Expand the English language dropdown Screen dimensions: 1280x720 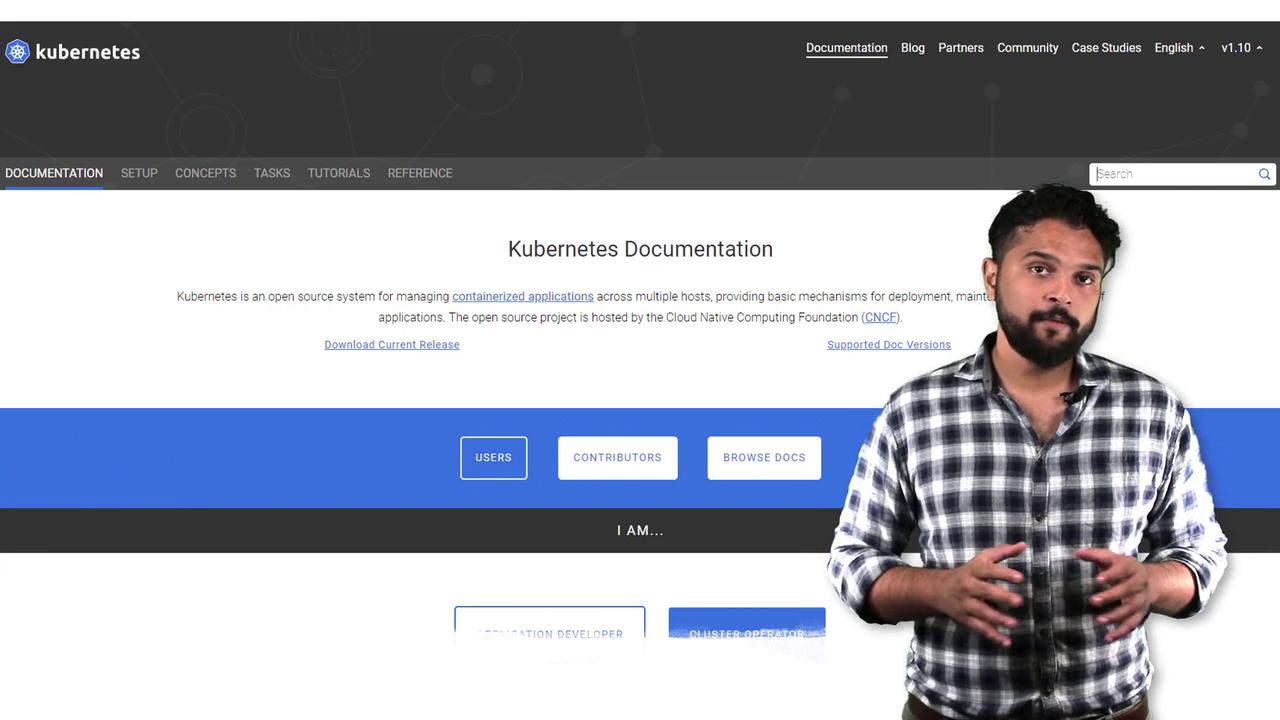pos(1179,48)
